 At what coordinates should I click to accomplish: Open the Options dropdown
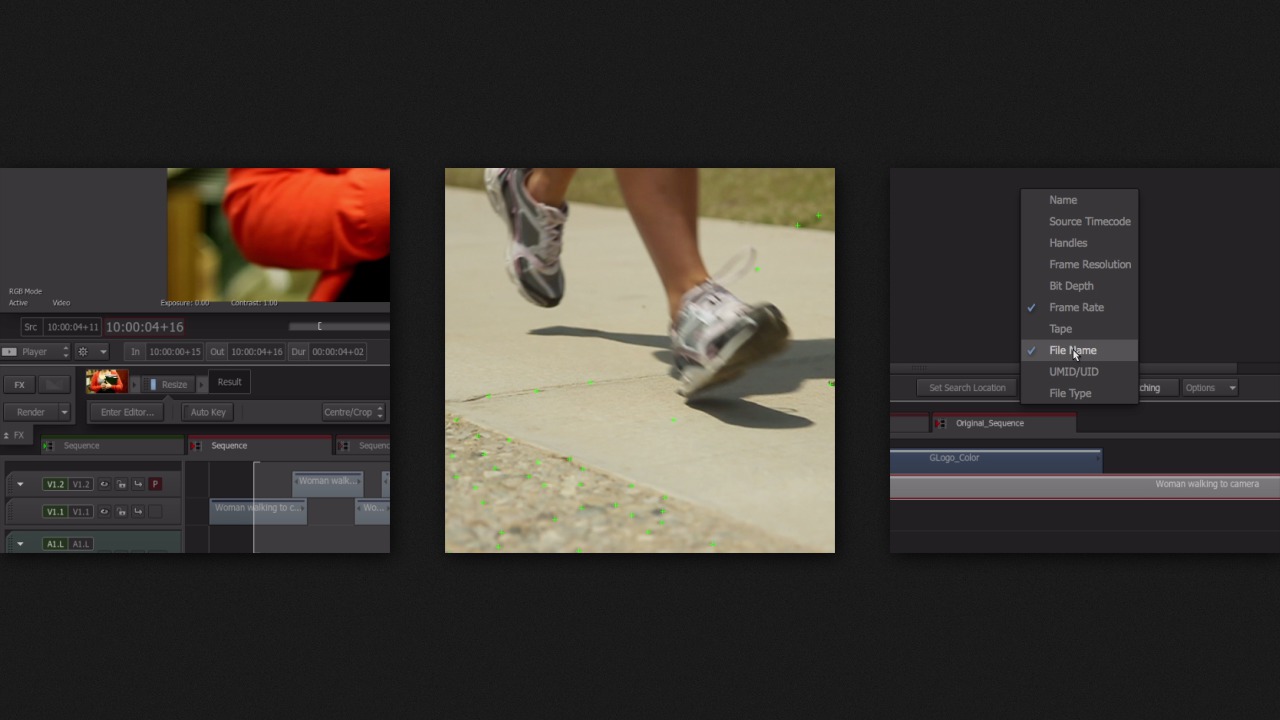[x=1210, y=387]
